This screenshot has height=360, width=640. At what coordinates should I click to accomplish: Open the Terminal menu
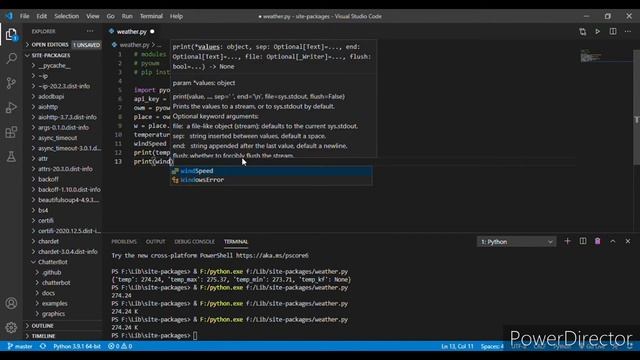coord(151,16)
